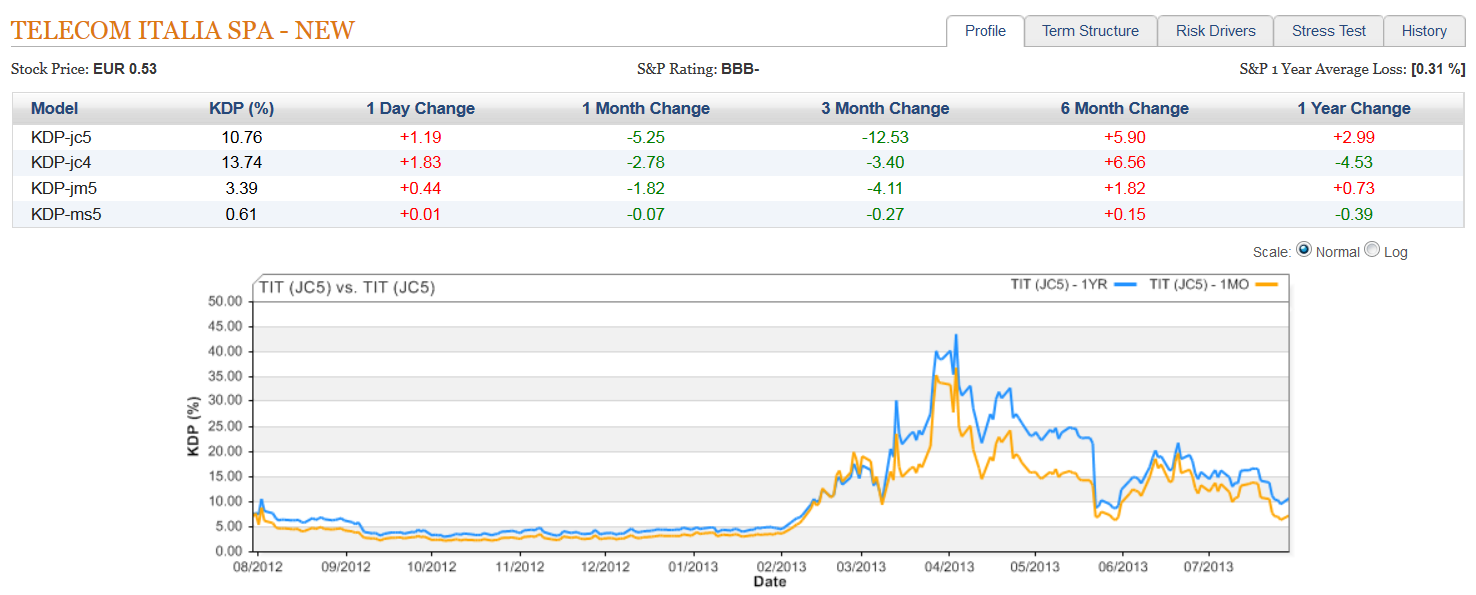Viewport: 1476px width, 595px height.
Task: Click the 08/2012 date axis label
Action: coord(256,566)
